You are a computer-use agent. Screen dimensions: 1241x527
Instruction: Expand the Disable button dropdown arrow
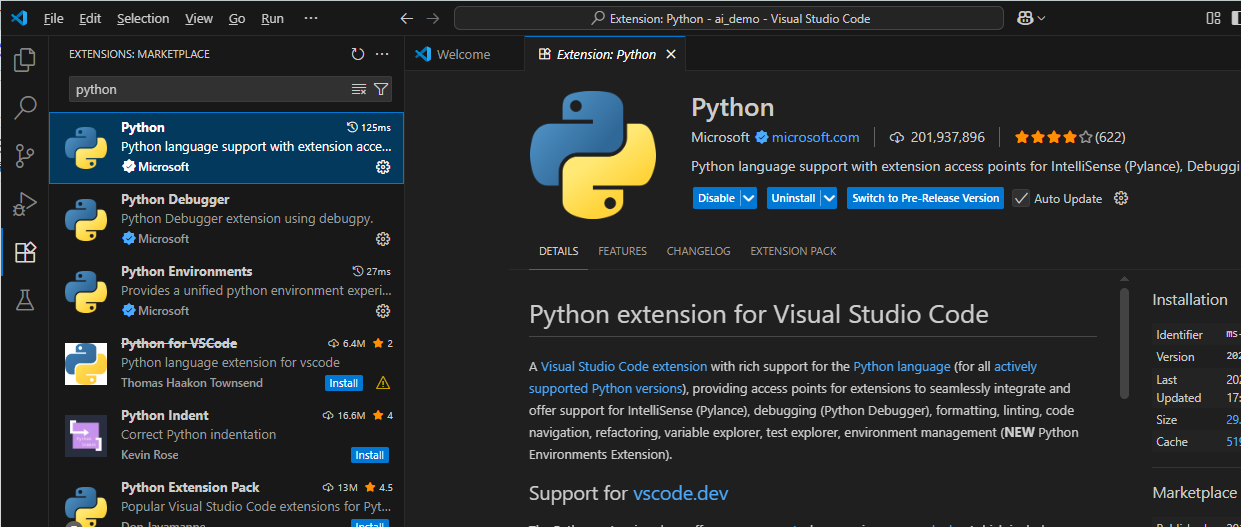pos(748,198)
